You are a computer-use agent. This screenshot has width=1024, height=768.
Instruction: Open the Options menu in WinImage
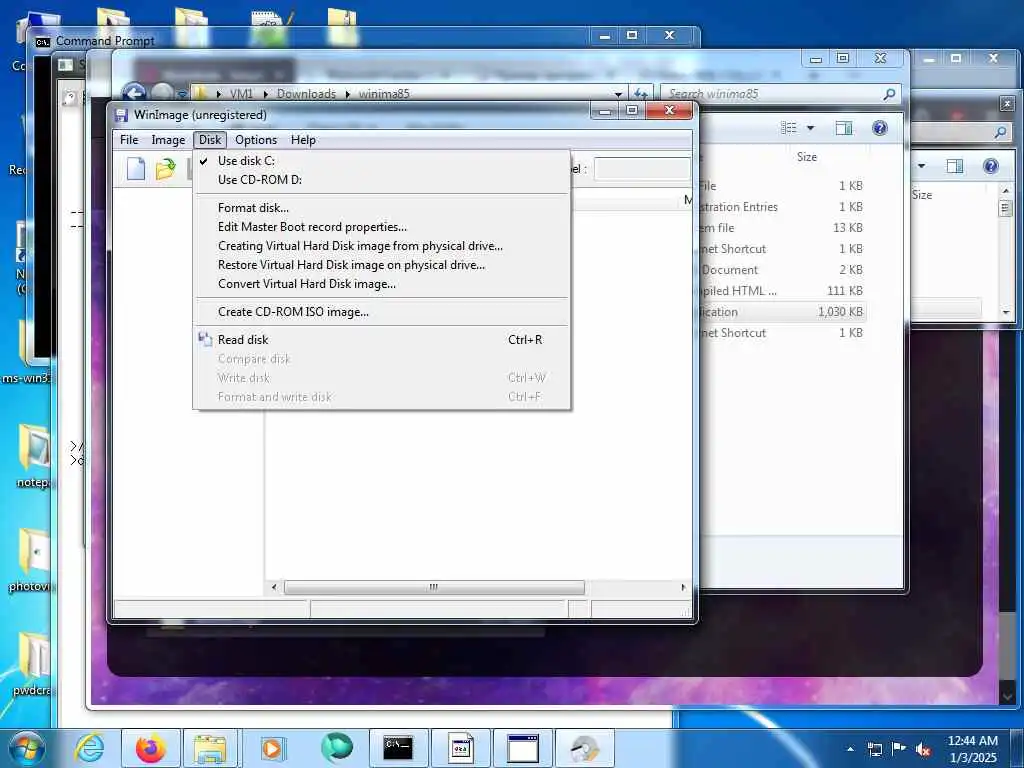click(x=255, y=140)
